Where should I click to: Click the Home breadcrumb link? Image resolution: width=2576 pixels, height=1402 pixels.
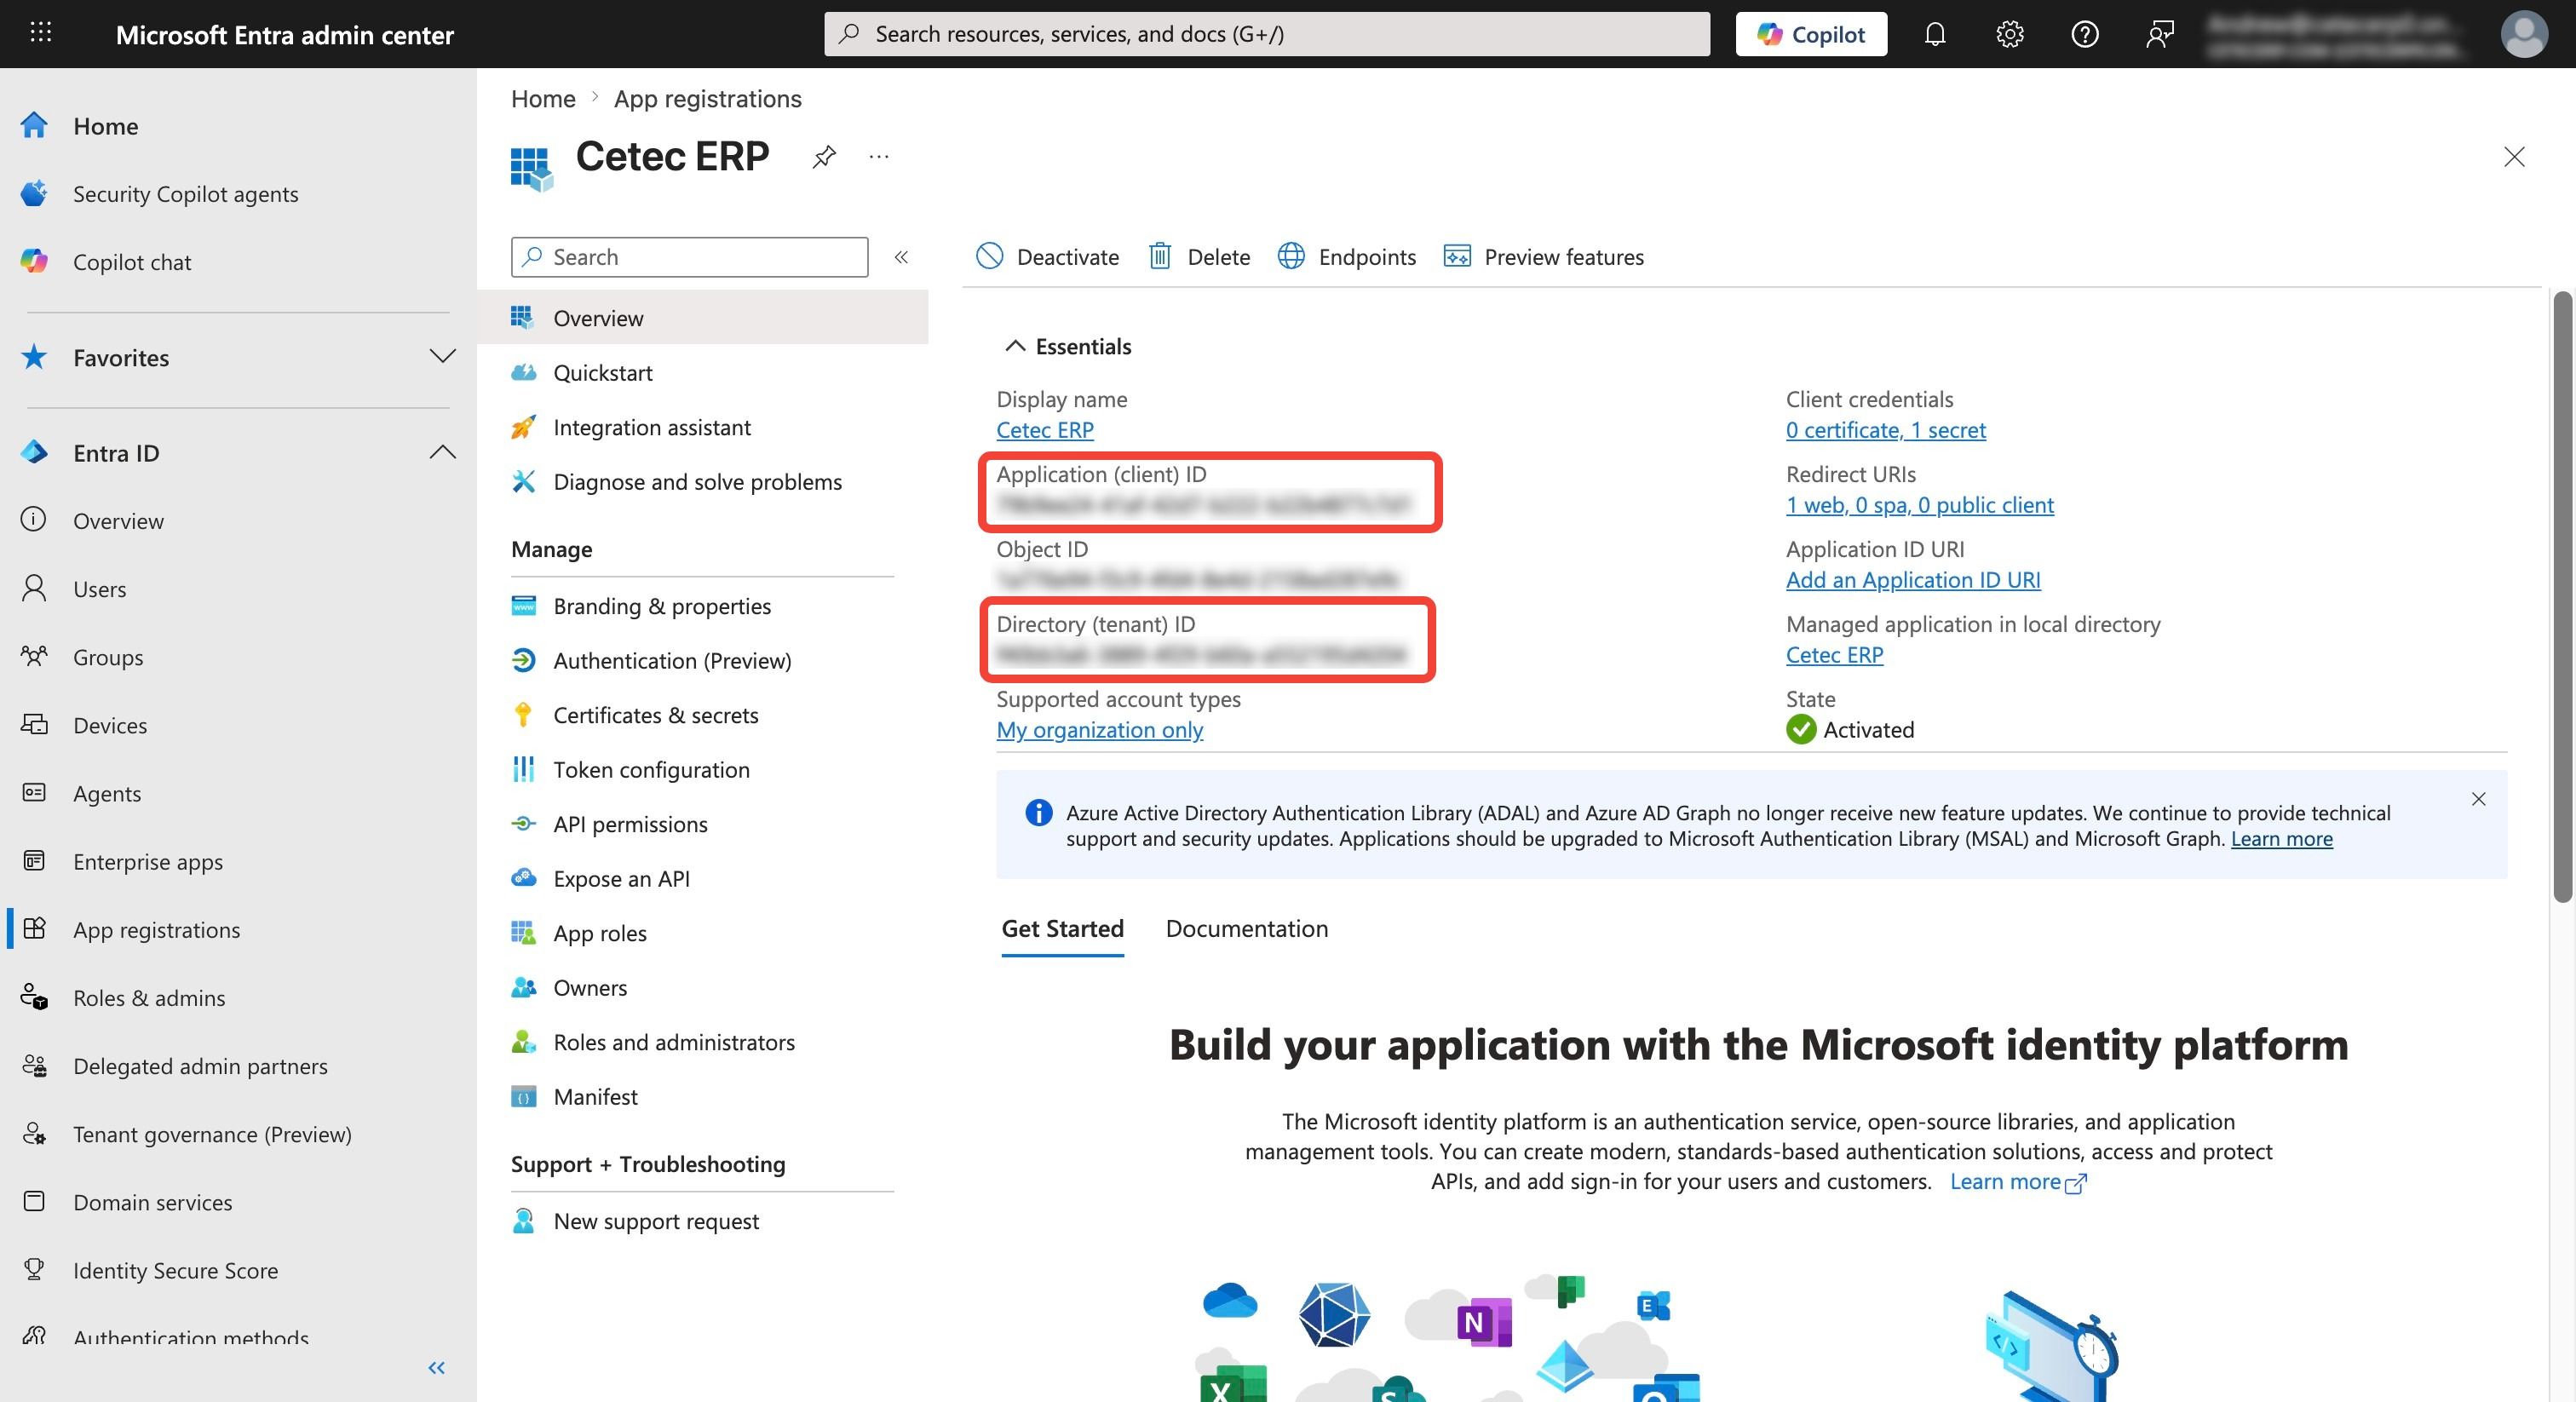click(x=543, y=99)
